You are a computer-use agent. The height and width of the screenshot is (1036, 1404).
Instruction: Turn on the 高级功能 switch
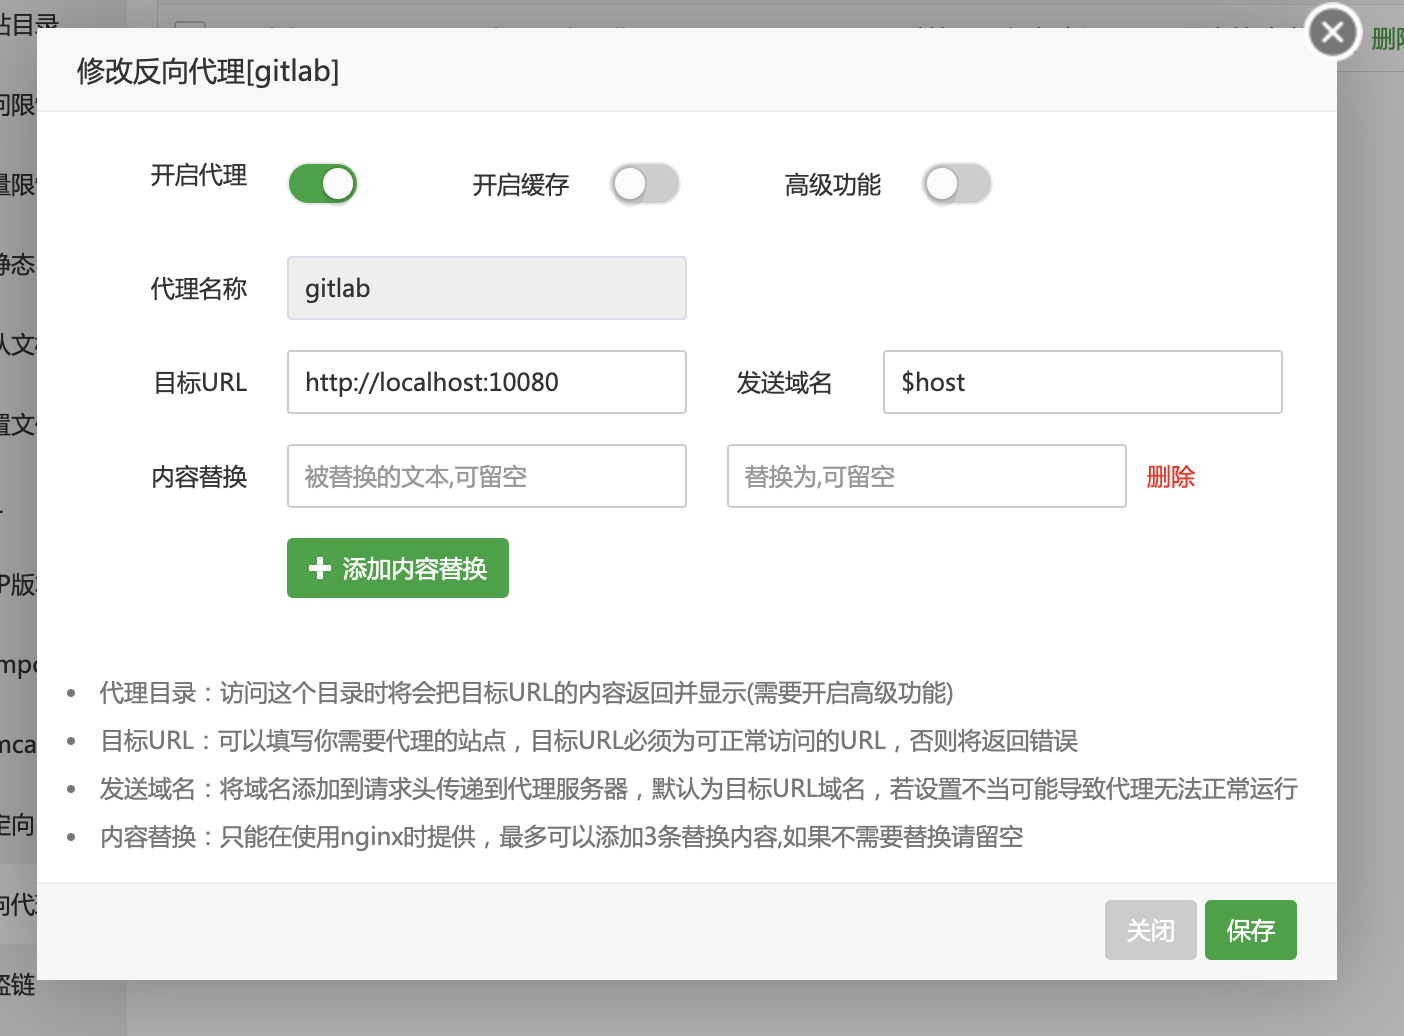click(x=957, y=184)
